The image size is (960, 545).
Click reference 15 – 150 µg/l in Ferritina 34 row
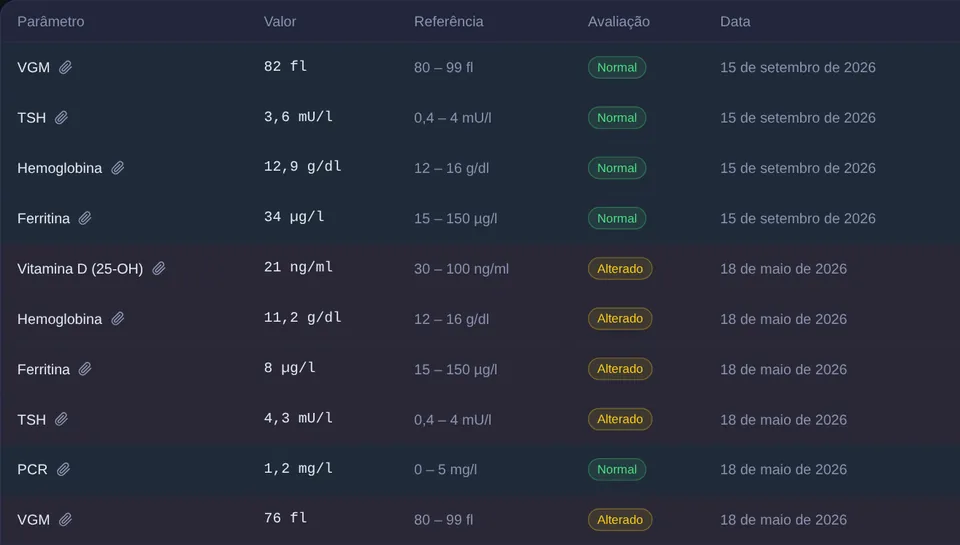click(456, 219)
